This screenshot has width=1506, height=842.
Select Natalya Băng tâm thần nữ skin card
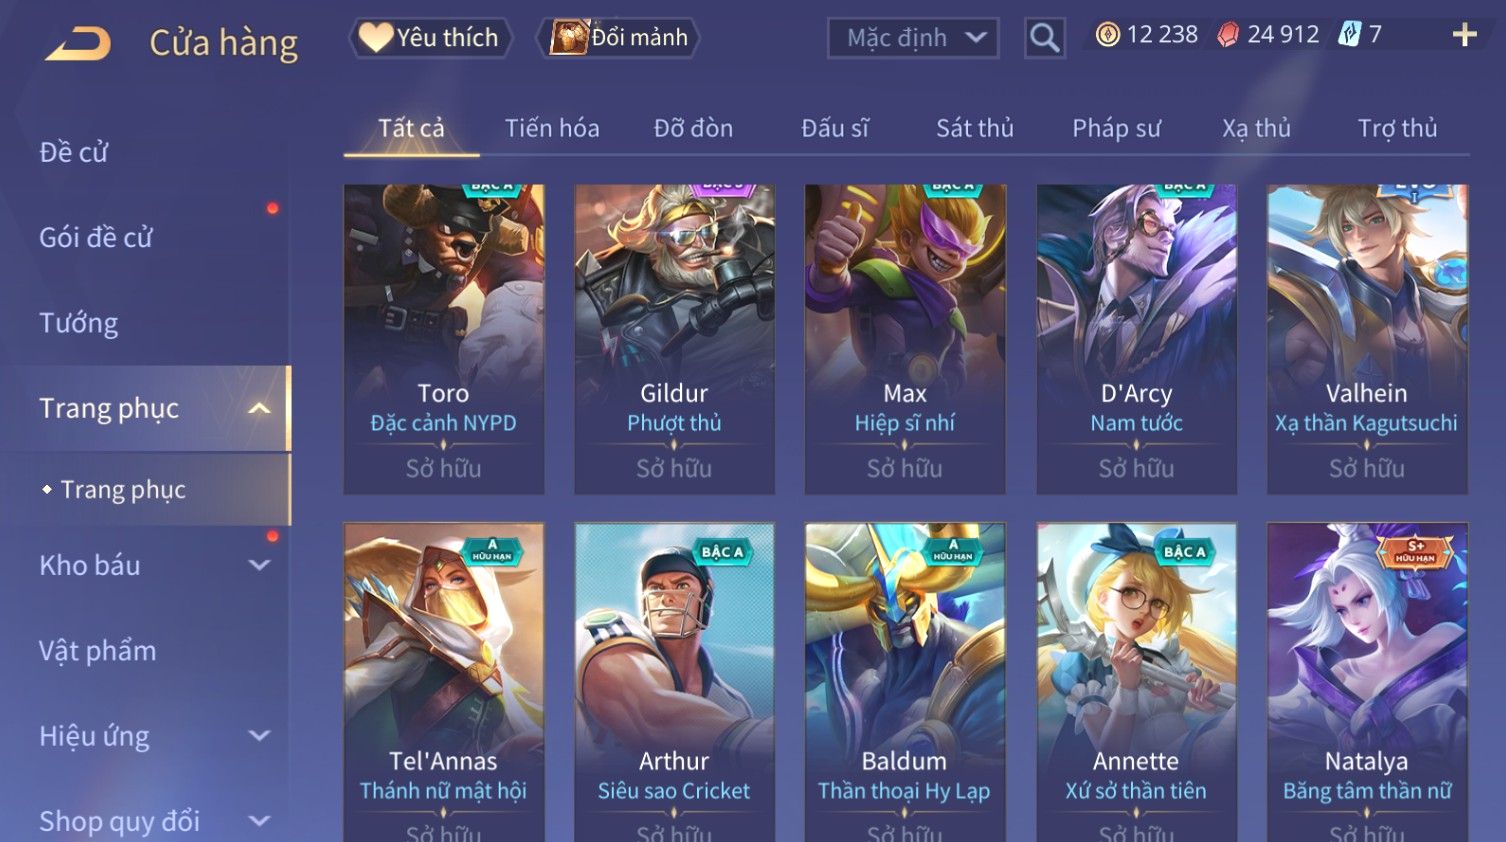coord(1366,682)
